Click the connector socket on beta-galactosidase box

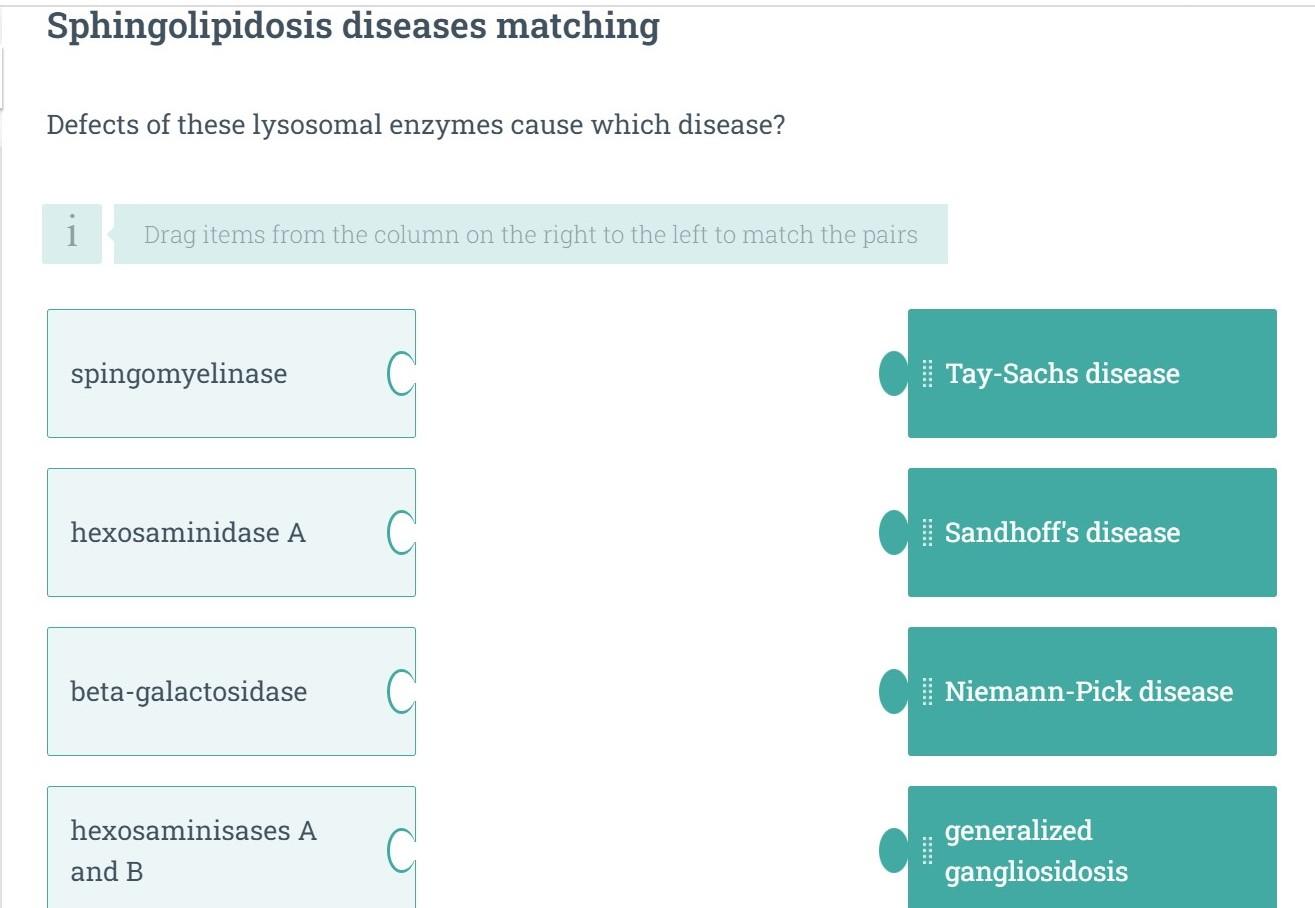tap(399, 691)
